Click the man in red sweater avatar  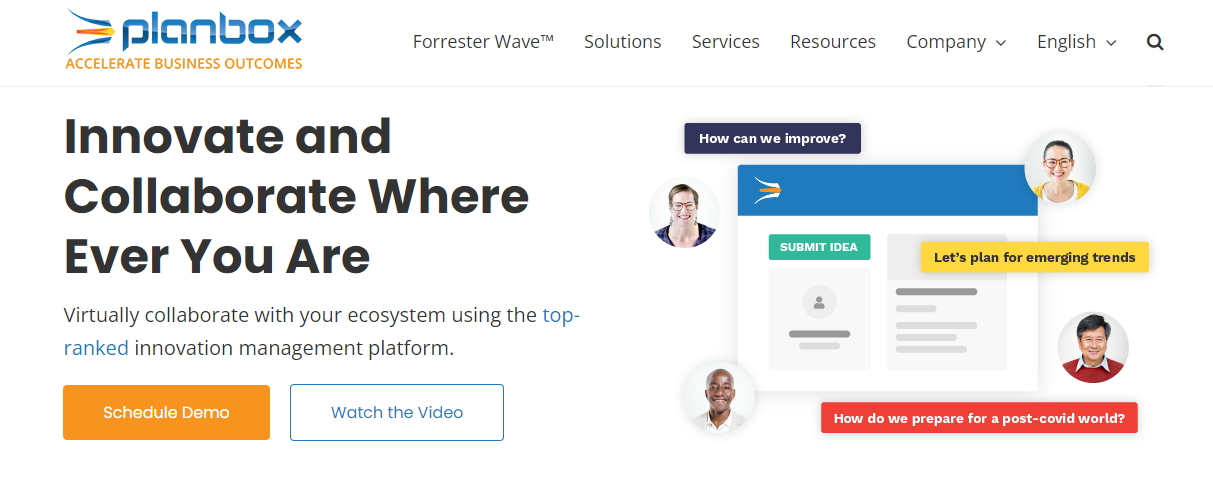coord(1093,348)
